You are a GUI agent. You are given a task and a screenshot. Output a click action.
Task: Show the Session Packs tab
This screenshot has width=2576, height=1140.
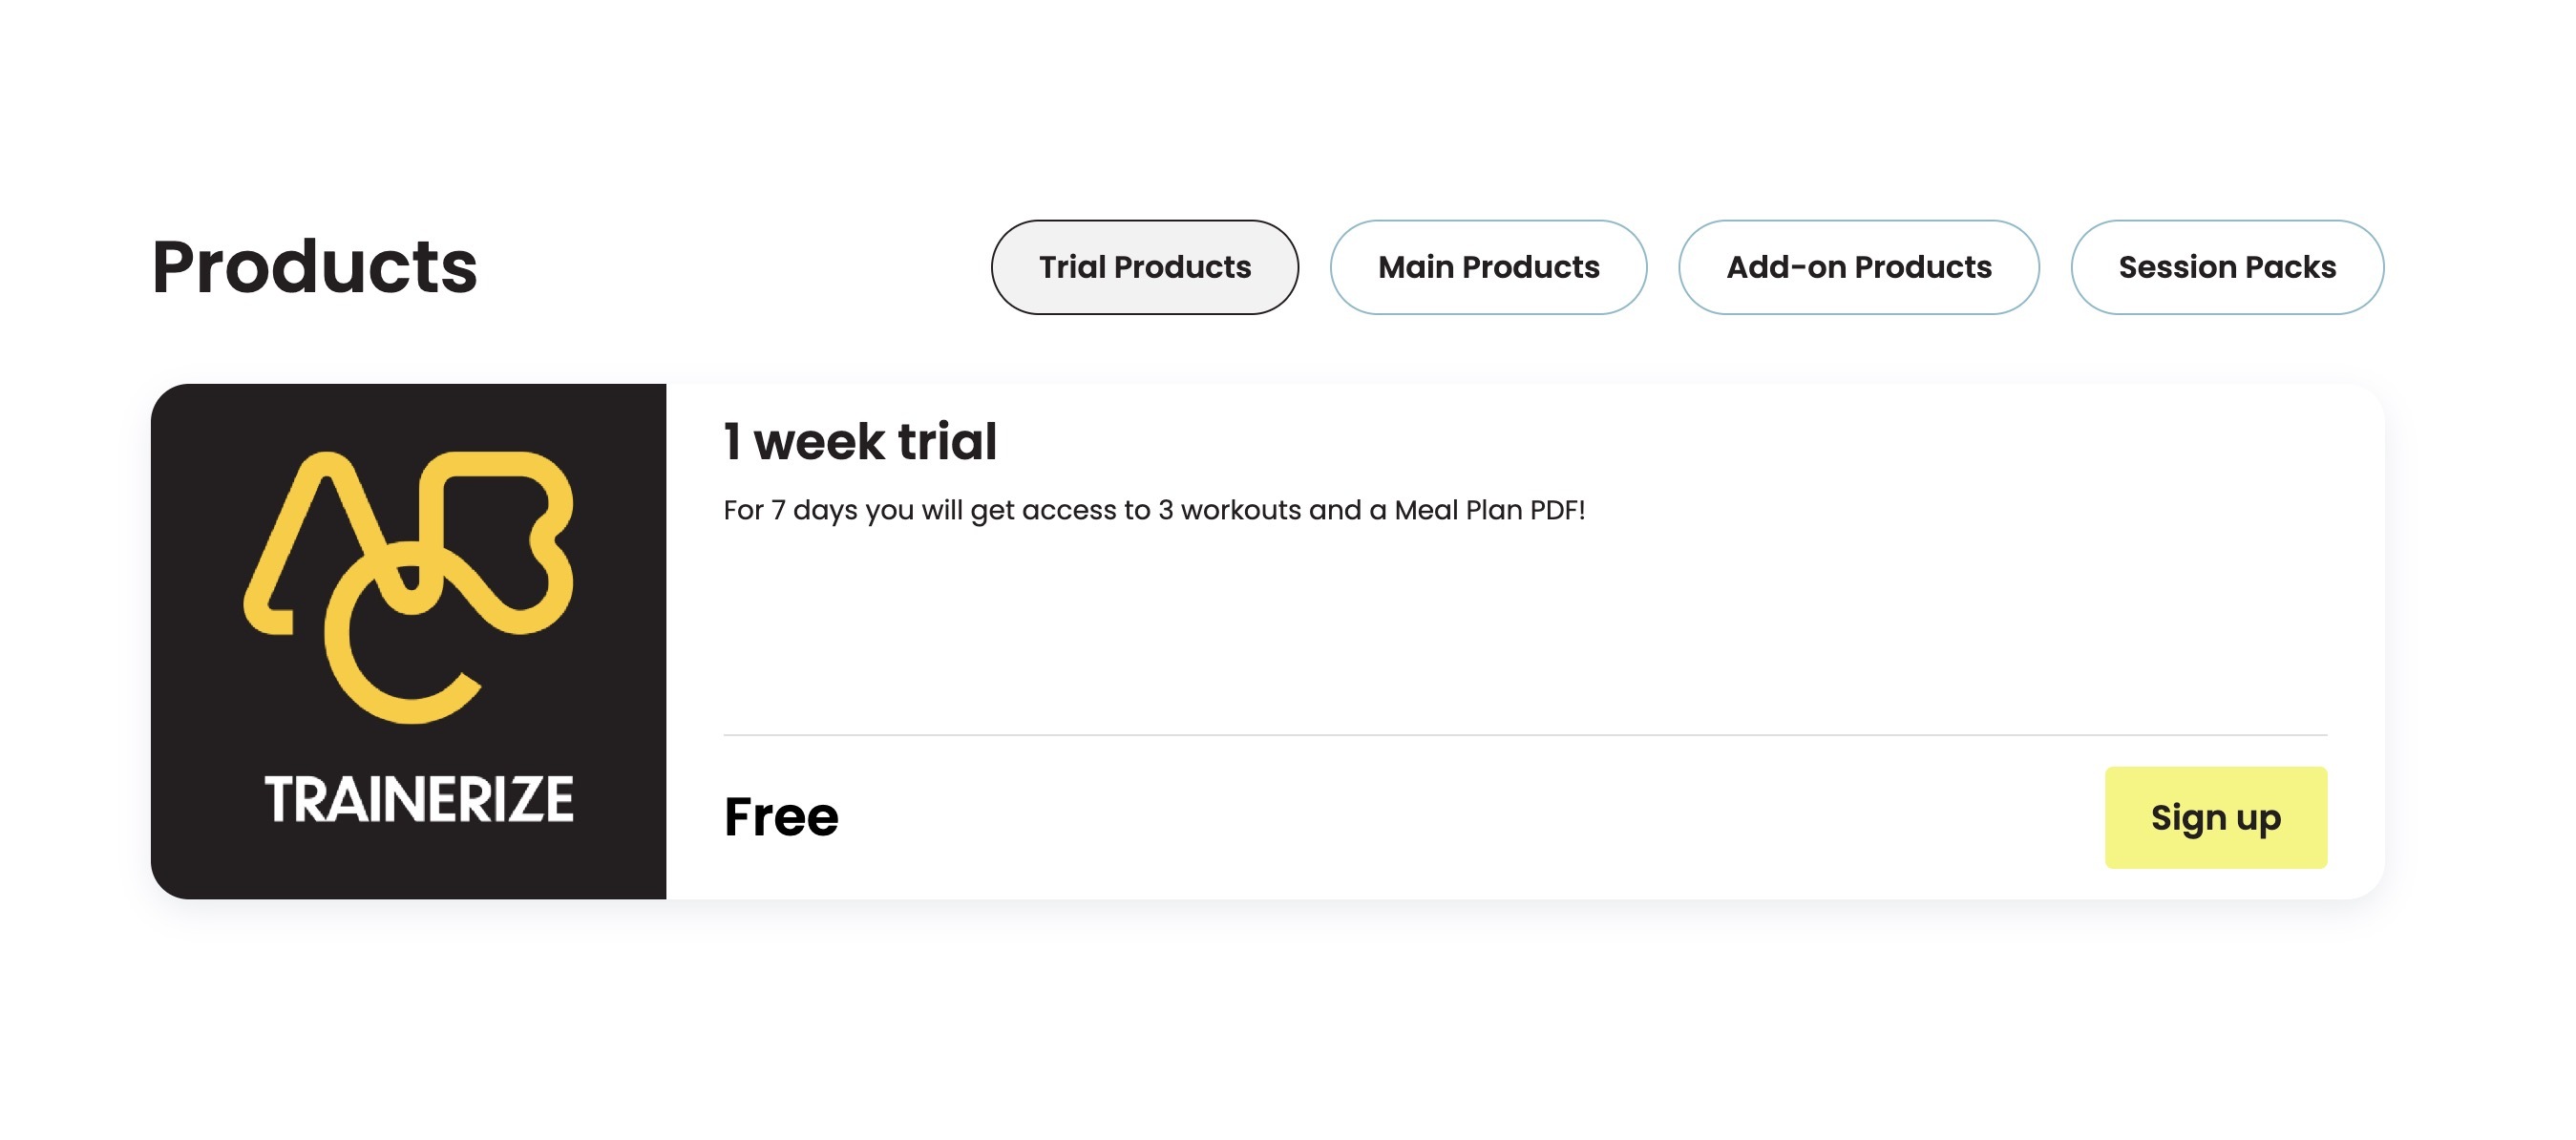tap(2226, 267)
